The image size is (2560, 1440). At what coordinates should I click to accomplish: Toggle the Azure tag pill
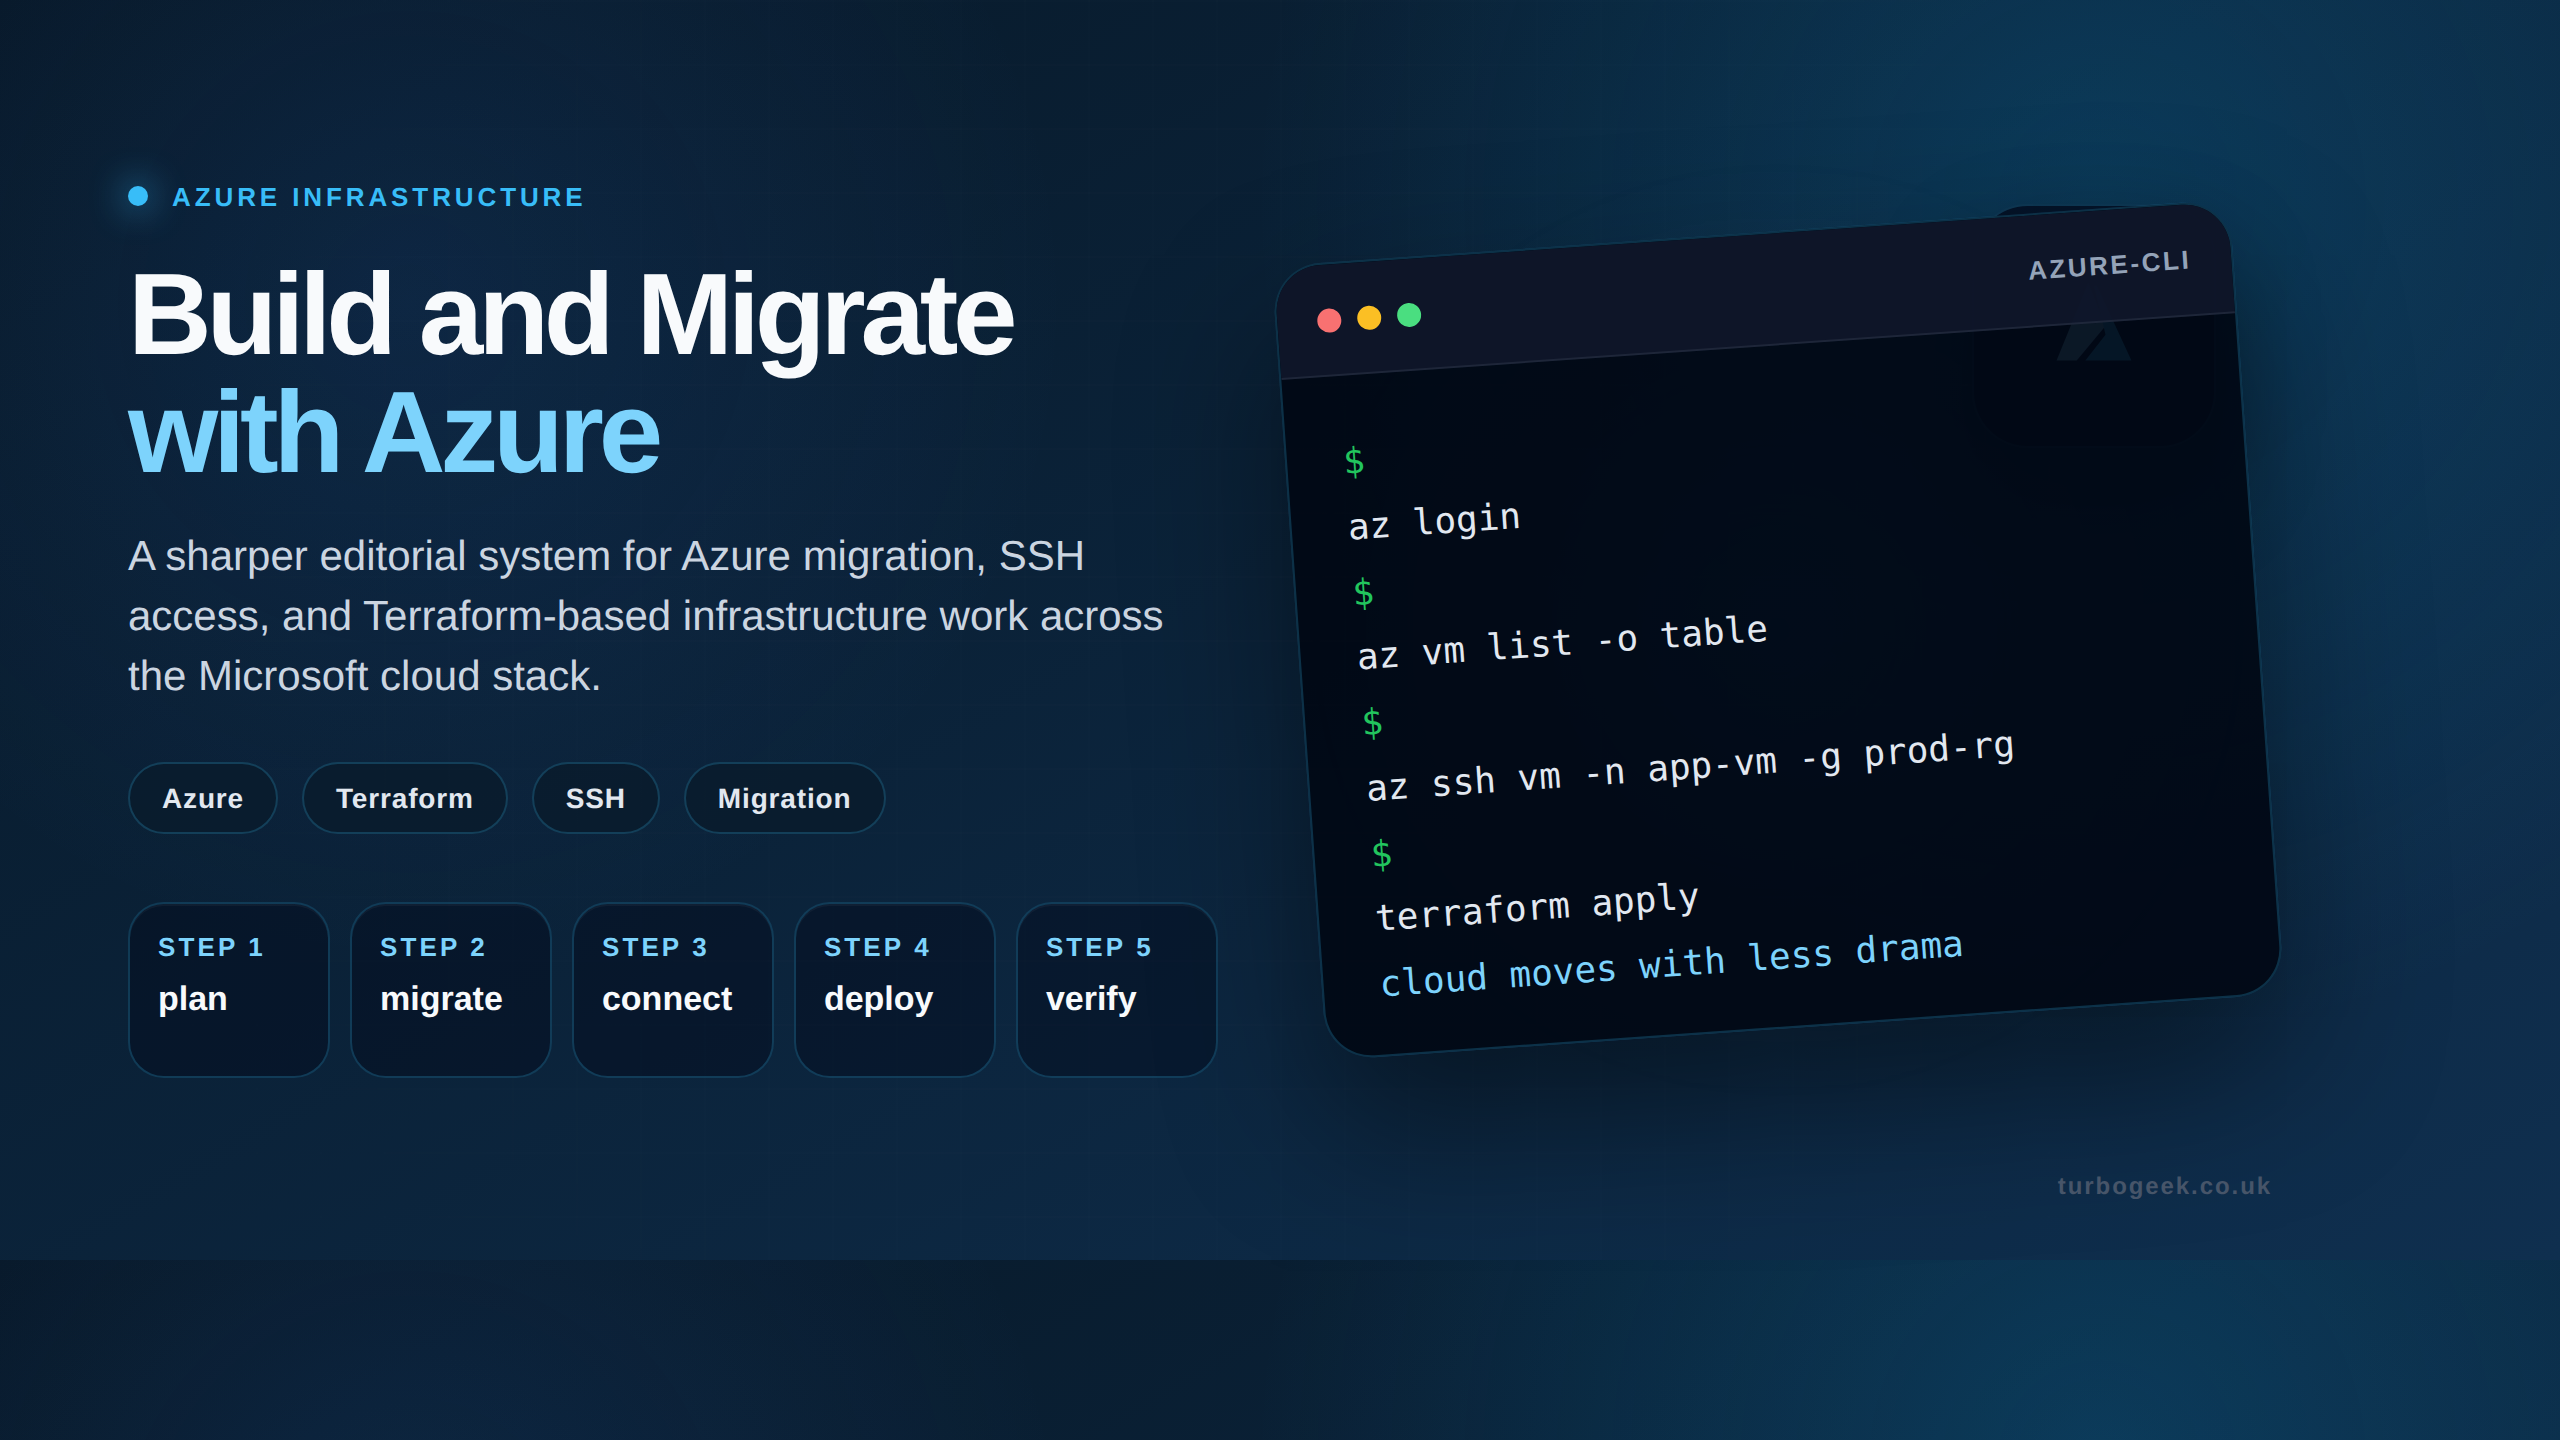202,797
